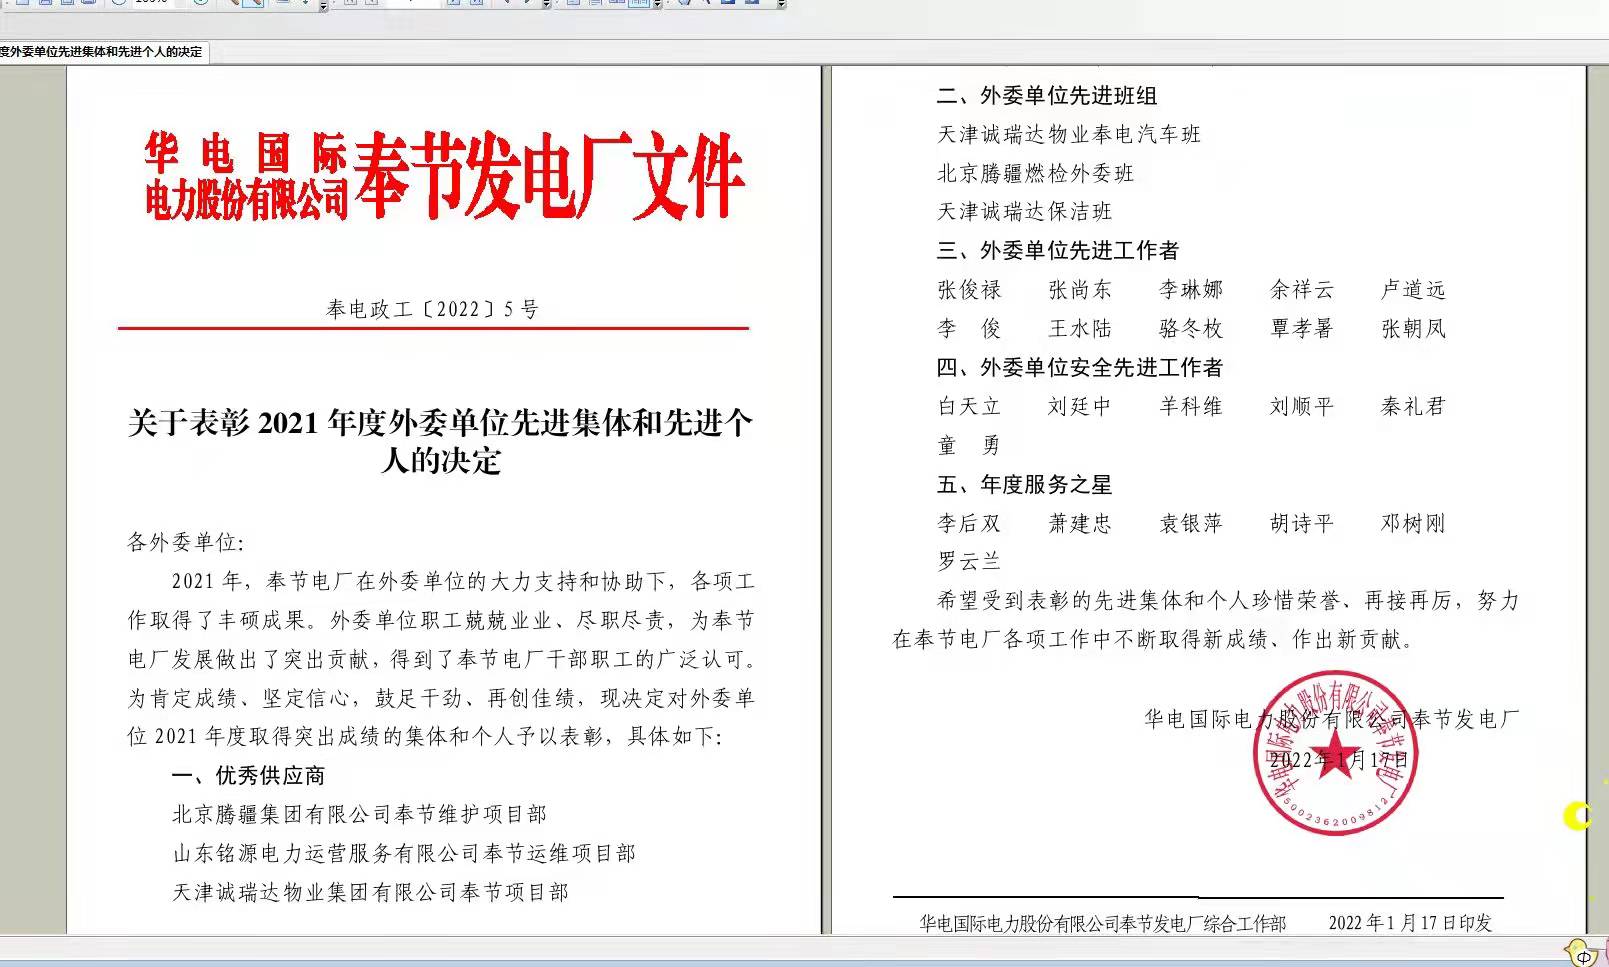Click the name 卢道远
The width and height of the screenshot is (1609, 967).
pos(1413,289)
